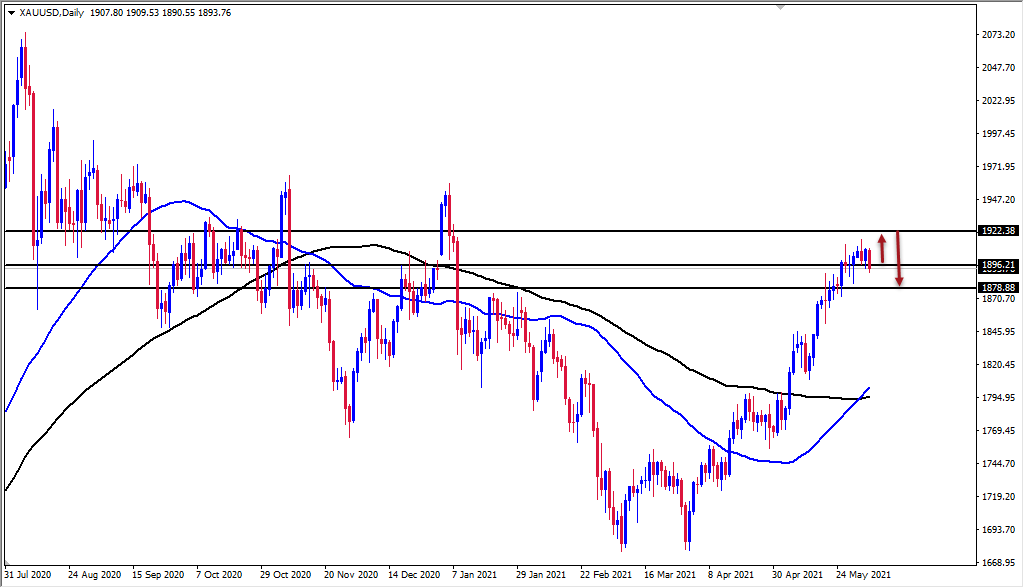Click the 2047.70 price axis value

pos(999,67)
